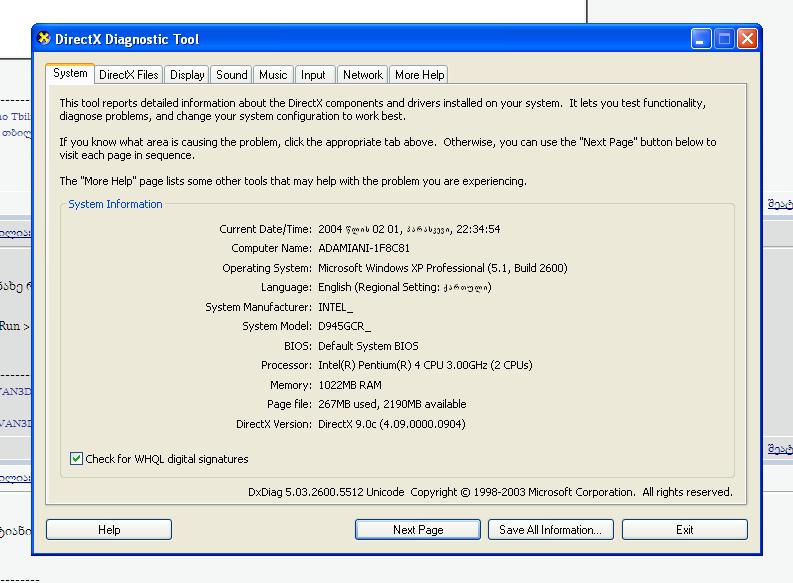Toggle Check for WHQL digital signatures checkbox
793x583 pixels.
pos(76,459)
